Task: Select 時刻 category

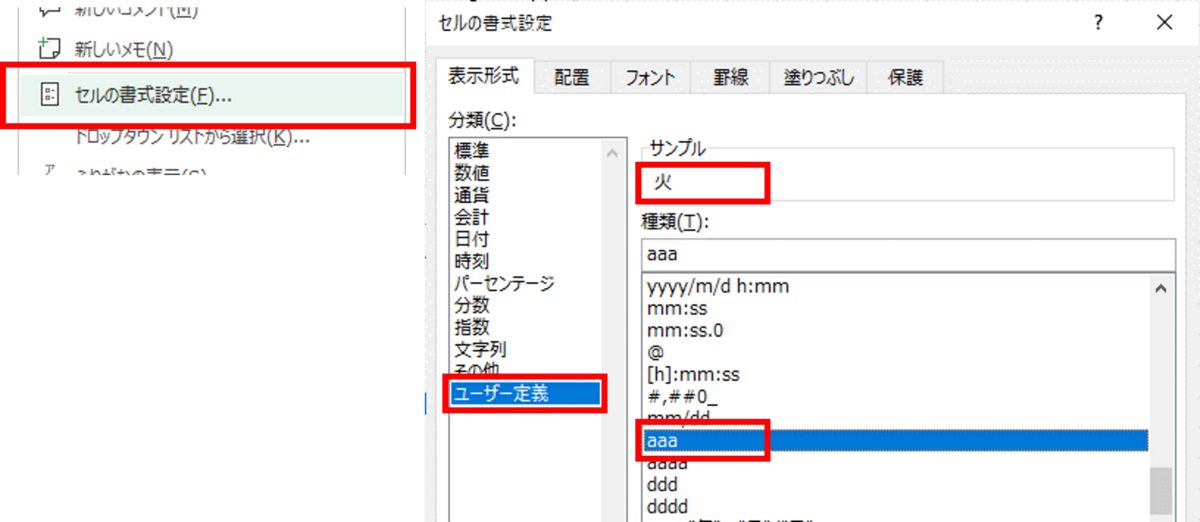Action: pos(472,262)
